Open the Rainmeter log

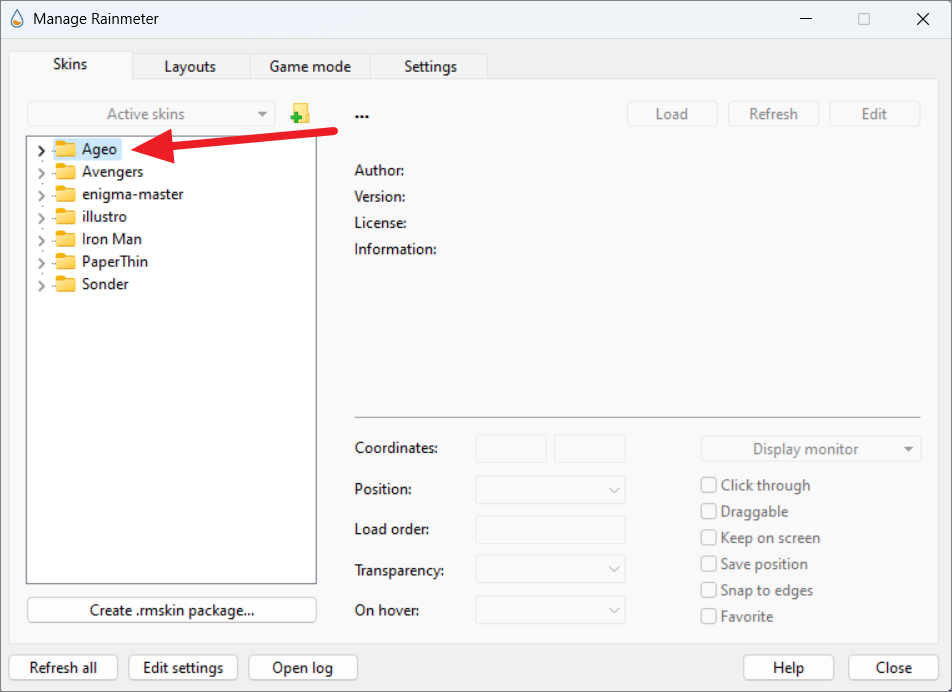click(x=302, y=668)
